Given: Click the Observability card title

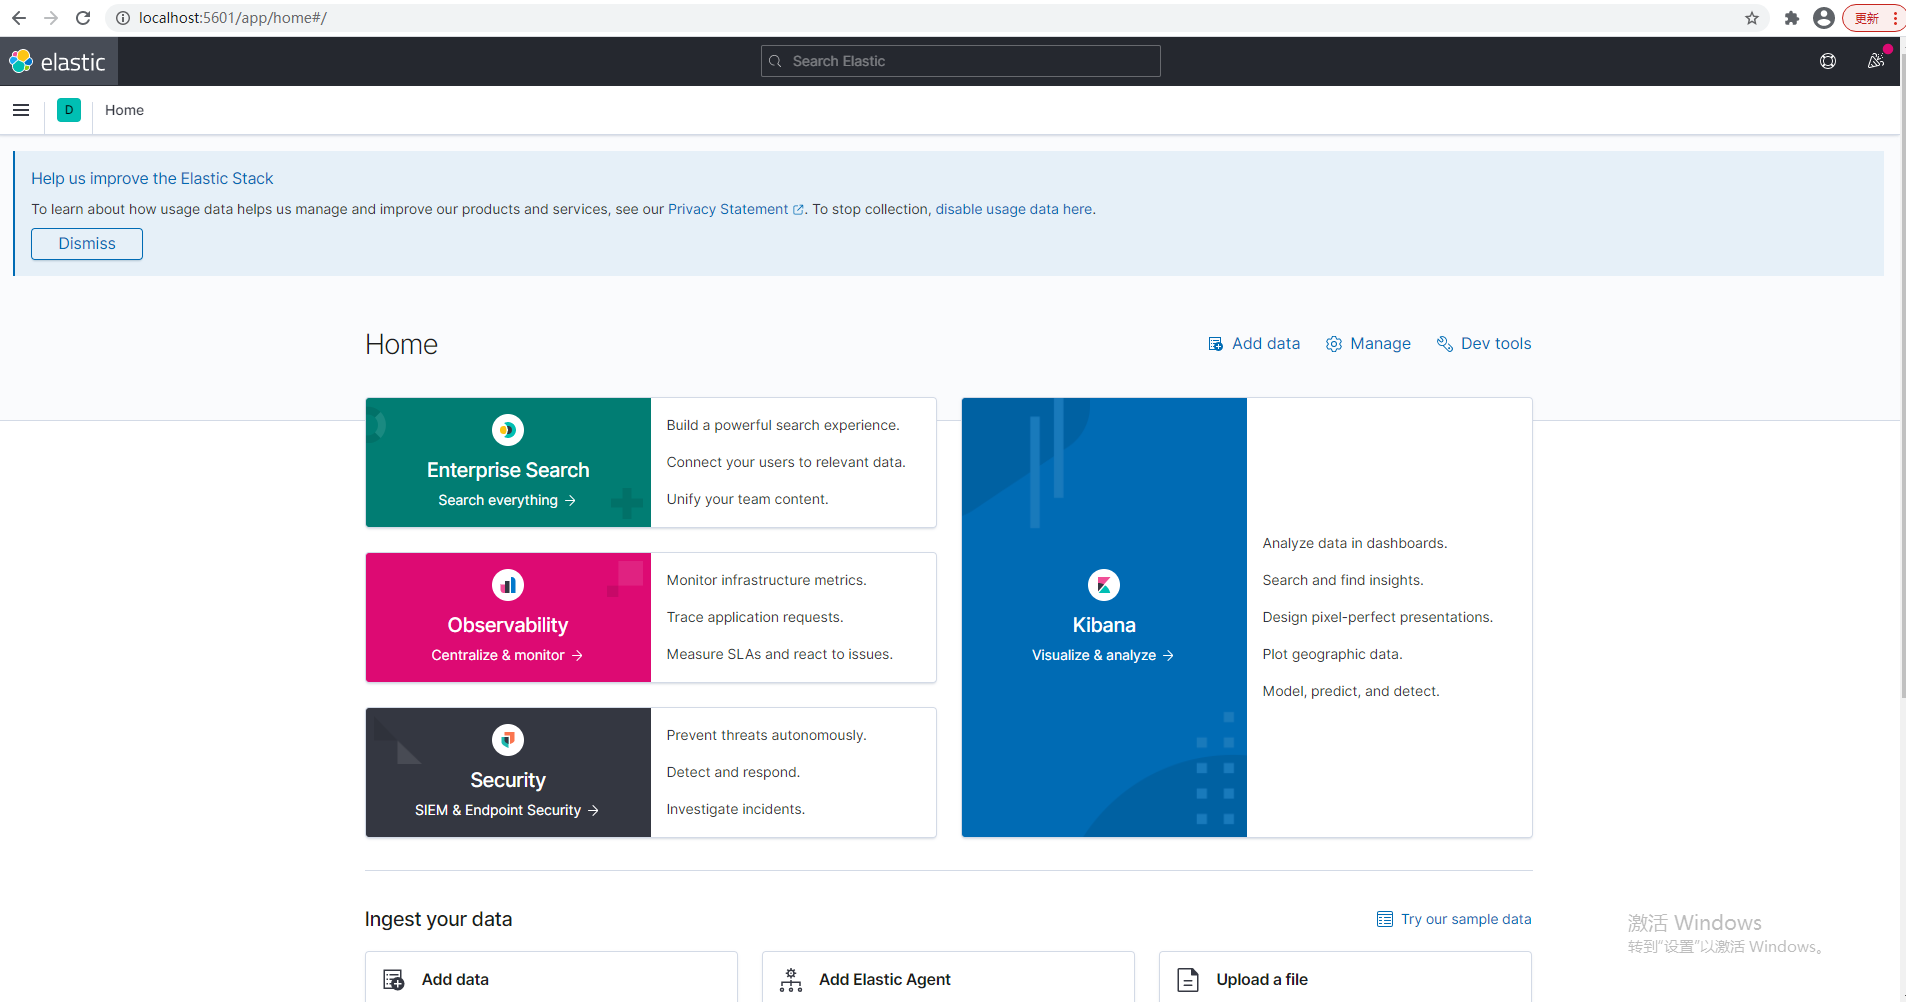Looking at the screenshot, I should 508,625.
